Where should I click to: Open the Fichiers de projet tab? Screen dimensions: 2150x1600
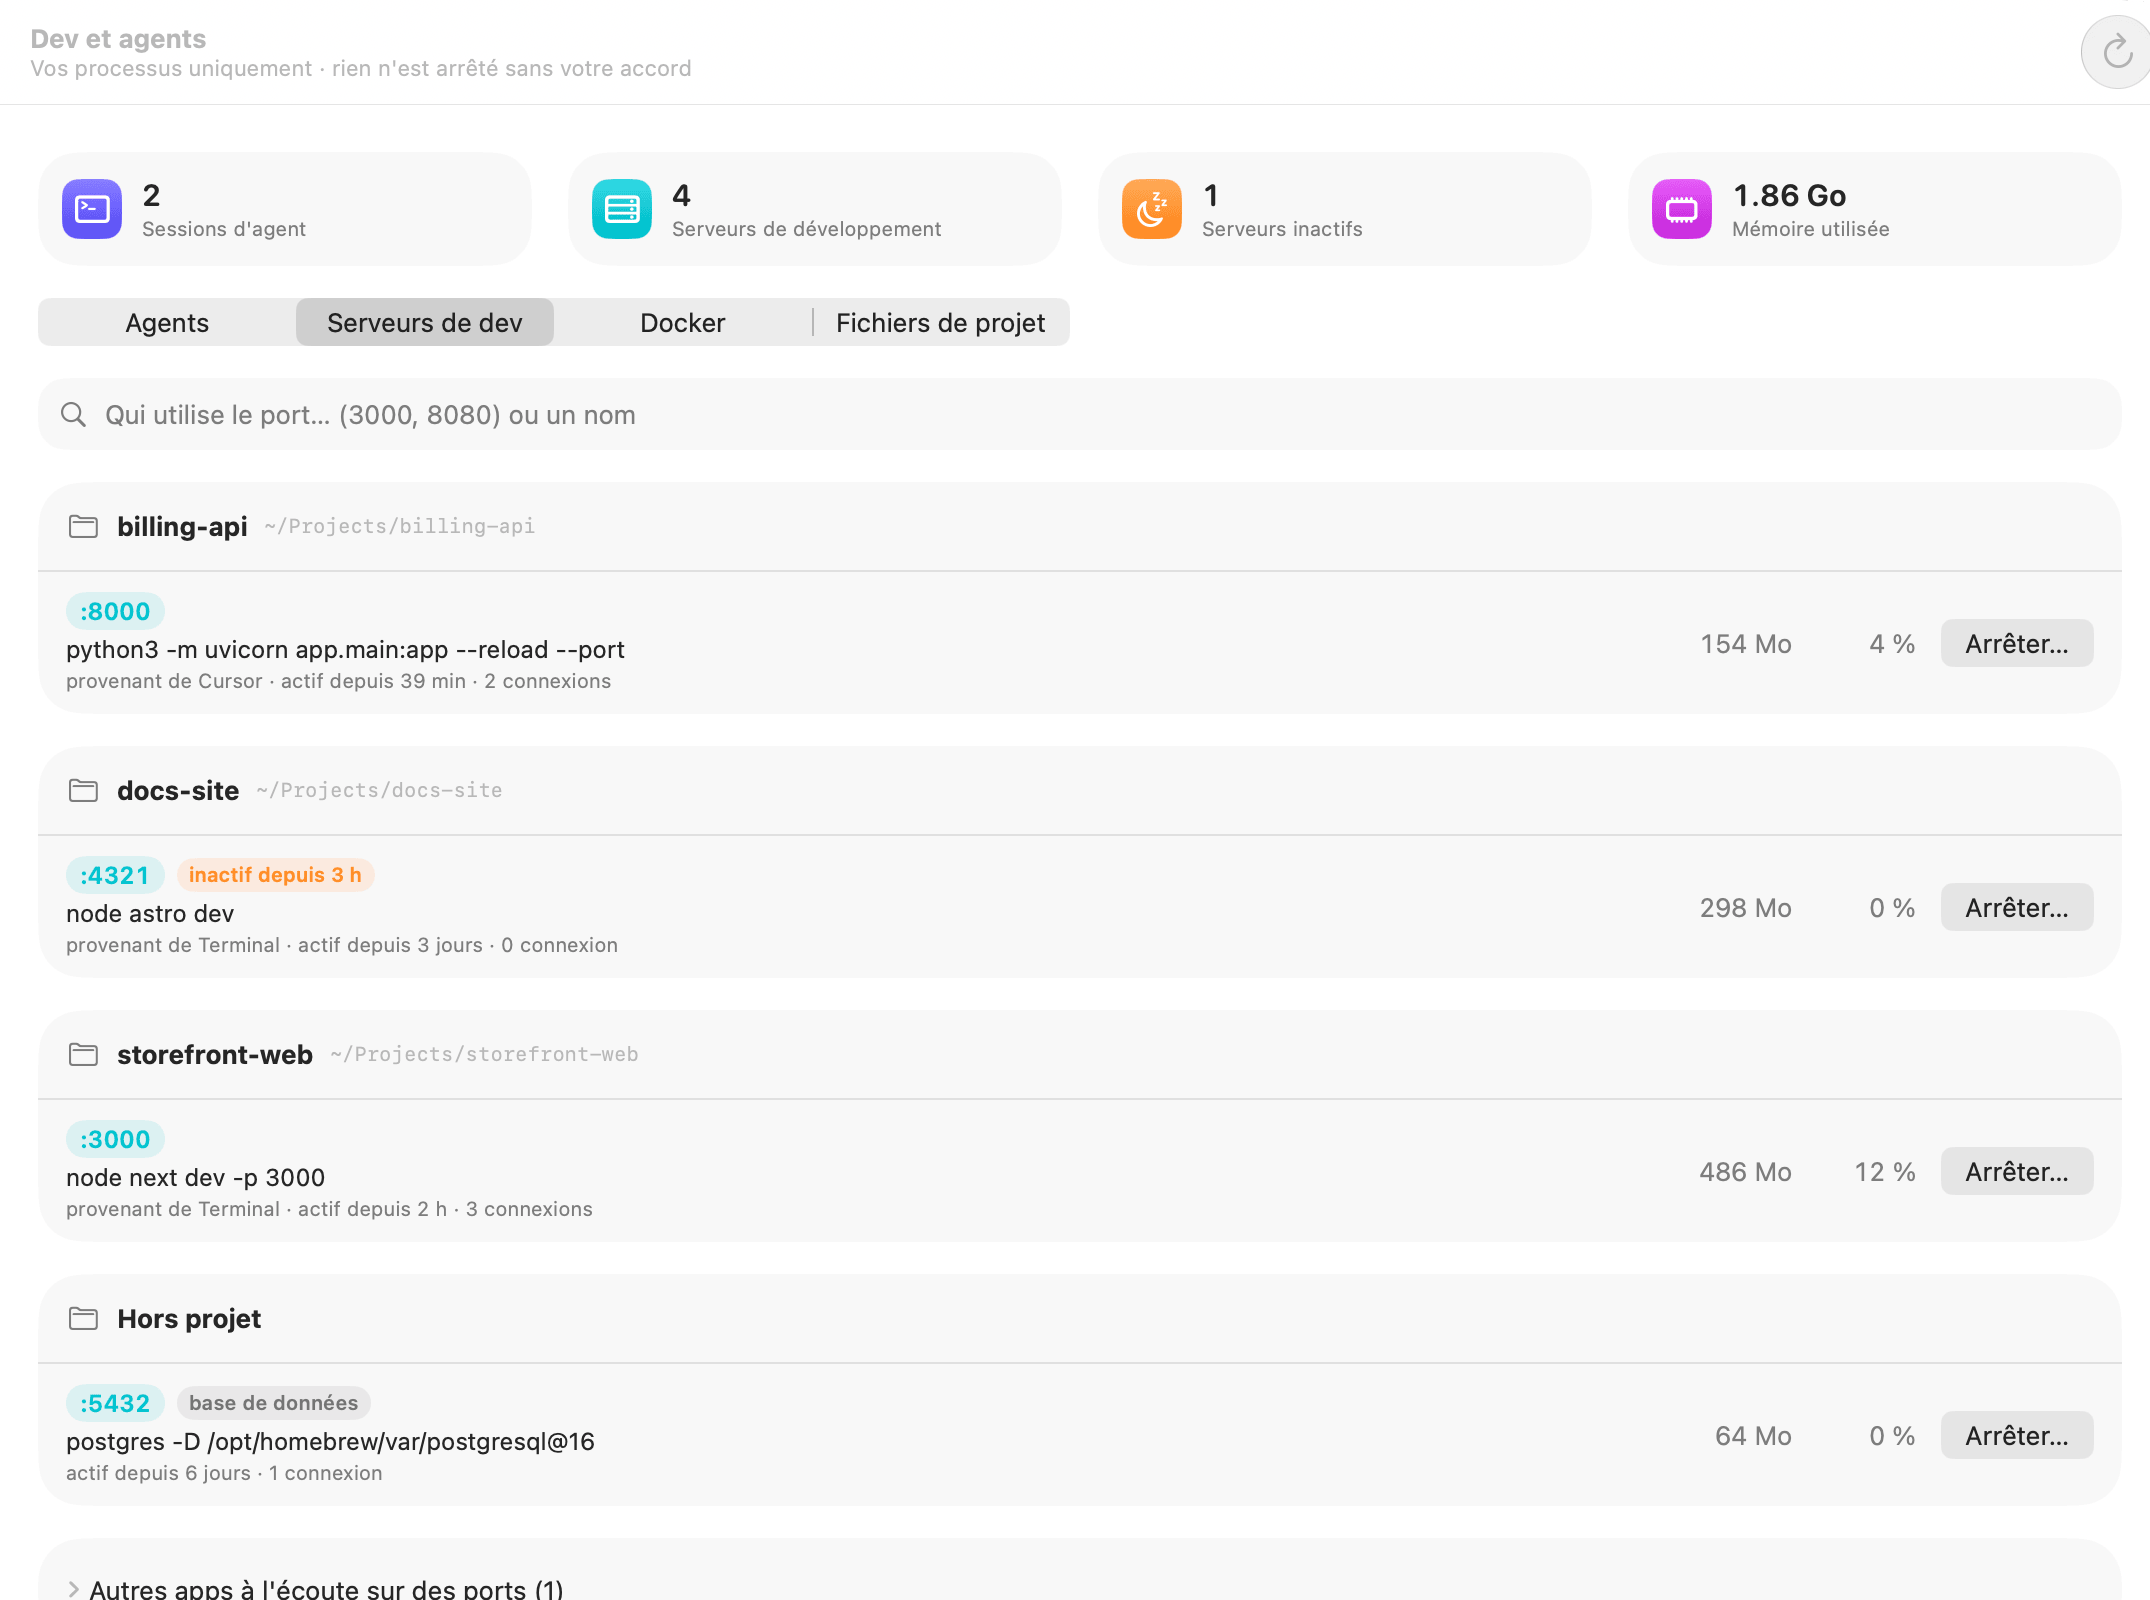(x=941, y=322)
